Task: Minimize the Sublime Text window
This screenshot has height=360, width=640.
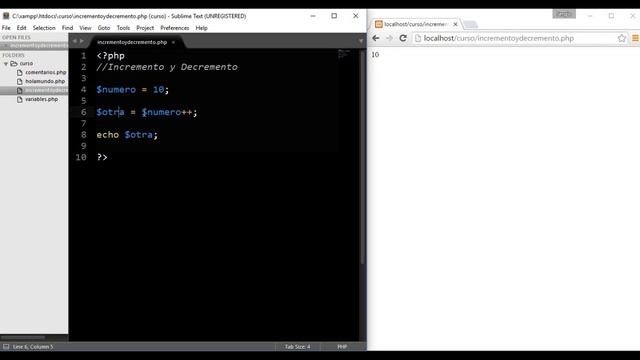Action: pos(313,16)
